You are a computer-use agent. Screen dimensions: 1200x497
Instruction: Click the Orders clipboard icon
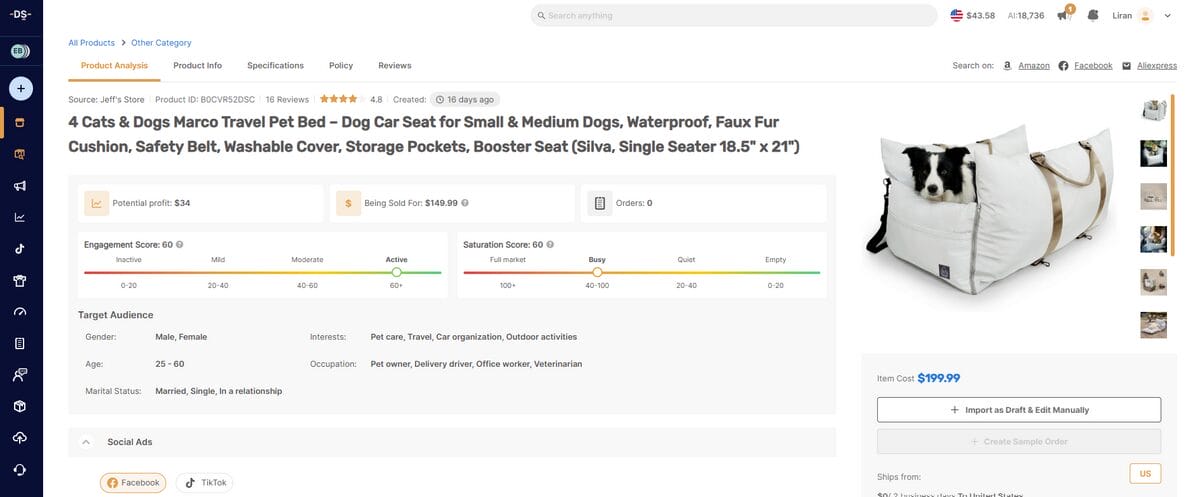pyautogui.click(x=599, y=203)
